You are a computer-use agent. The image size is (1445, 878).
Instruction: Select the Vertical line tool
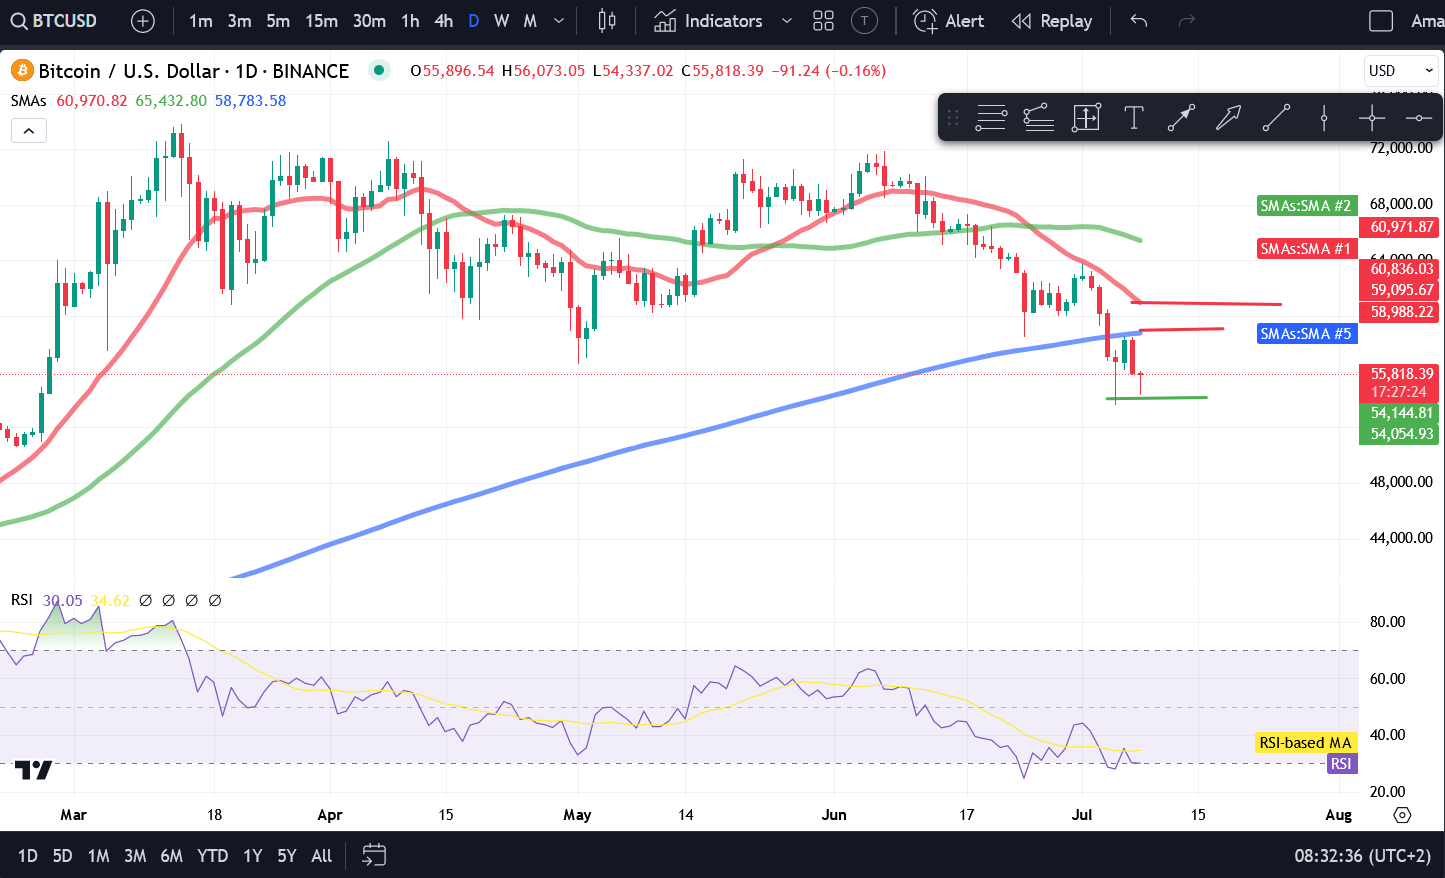(1324, 118)
